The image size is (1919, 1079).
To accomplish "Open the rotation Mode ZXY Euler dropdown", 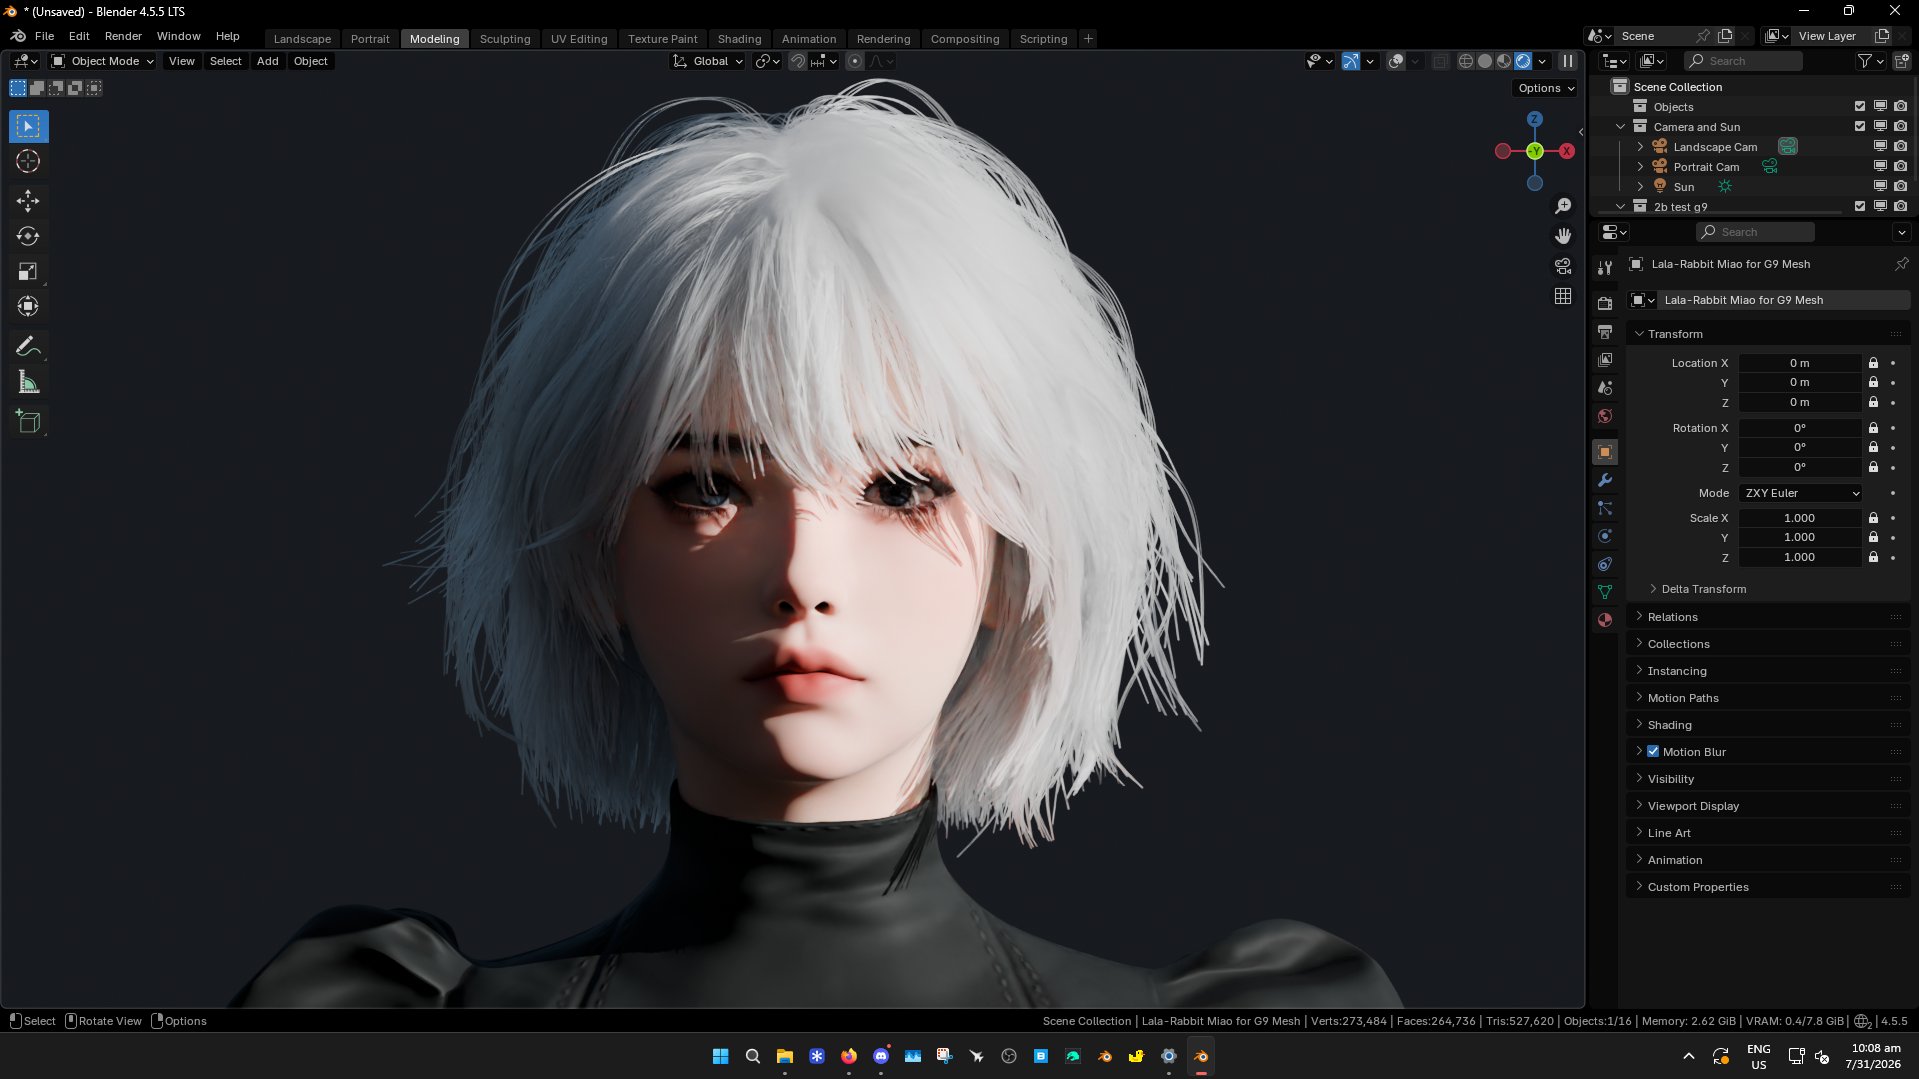I will [x=1801, y=493].
